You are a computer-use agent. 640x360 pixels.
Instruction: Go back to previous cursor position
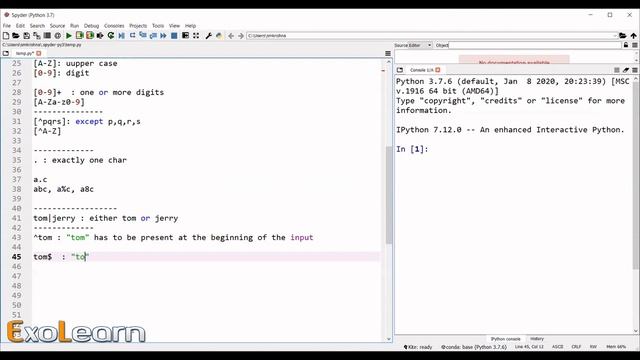click(x=231, y=36)
